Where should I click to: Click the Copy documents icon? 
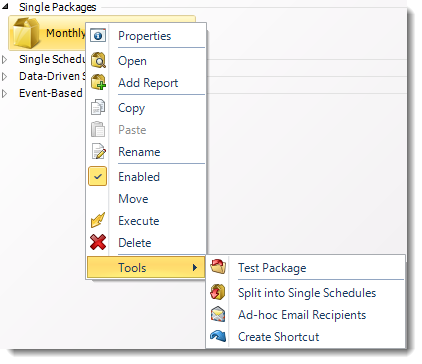point(98,107)
